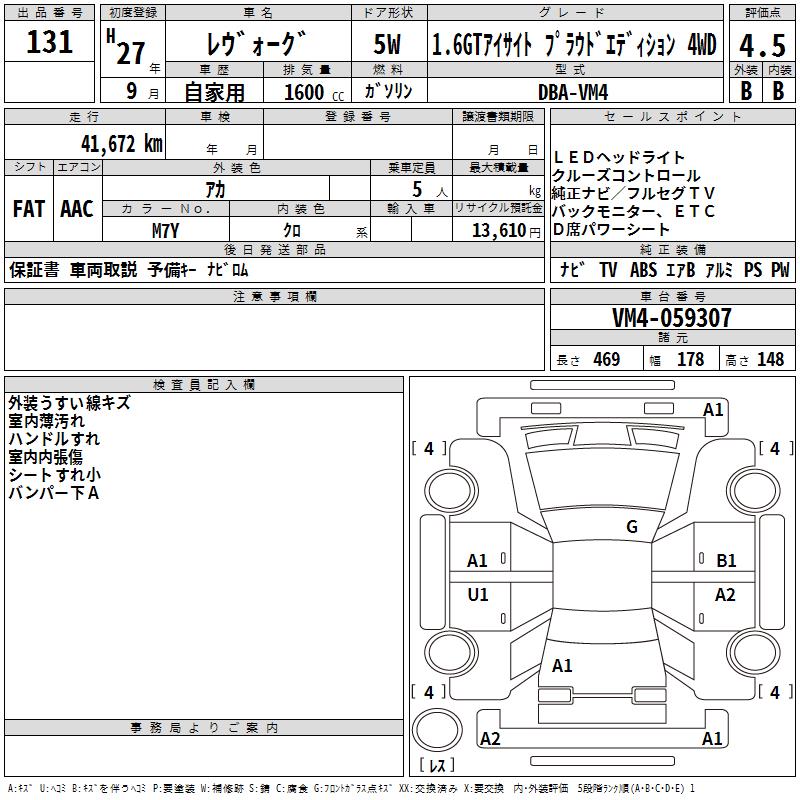Select 保証書 in later-shipped parts
The height and width of the screenshot is (800, 800).
point(34,269)
